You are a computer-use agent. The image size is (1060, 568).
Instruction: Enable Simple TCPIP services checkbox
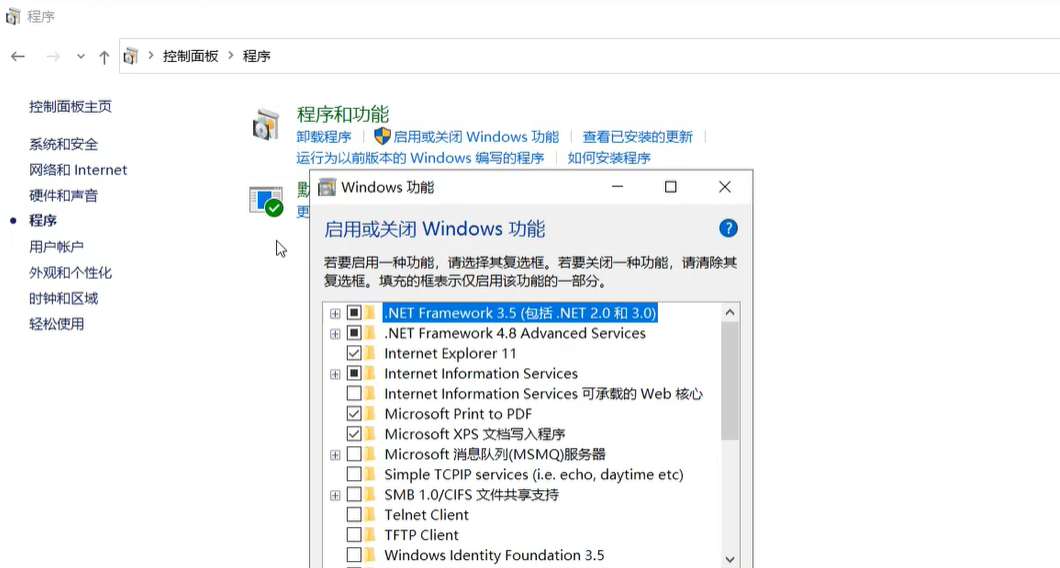[x=354, y=474]
